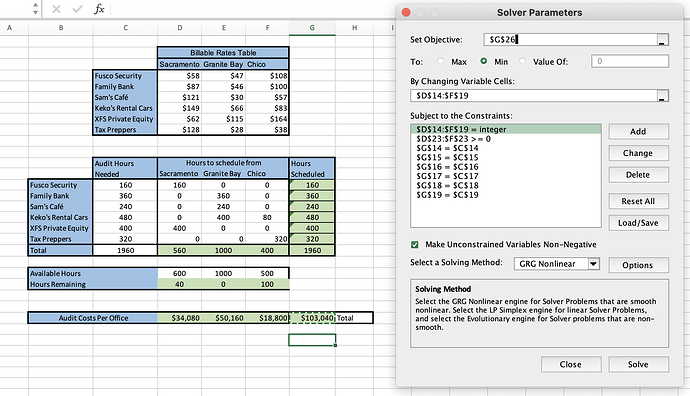Click the Granite Bay audit cost $50,160
This screenshot has width=690, height=396.
coord(224,318)
